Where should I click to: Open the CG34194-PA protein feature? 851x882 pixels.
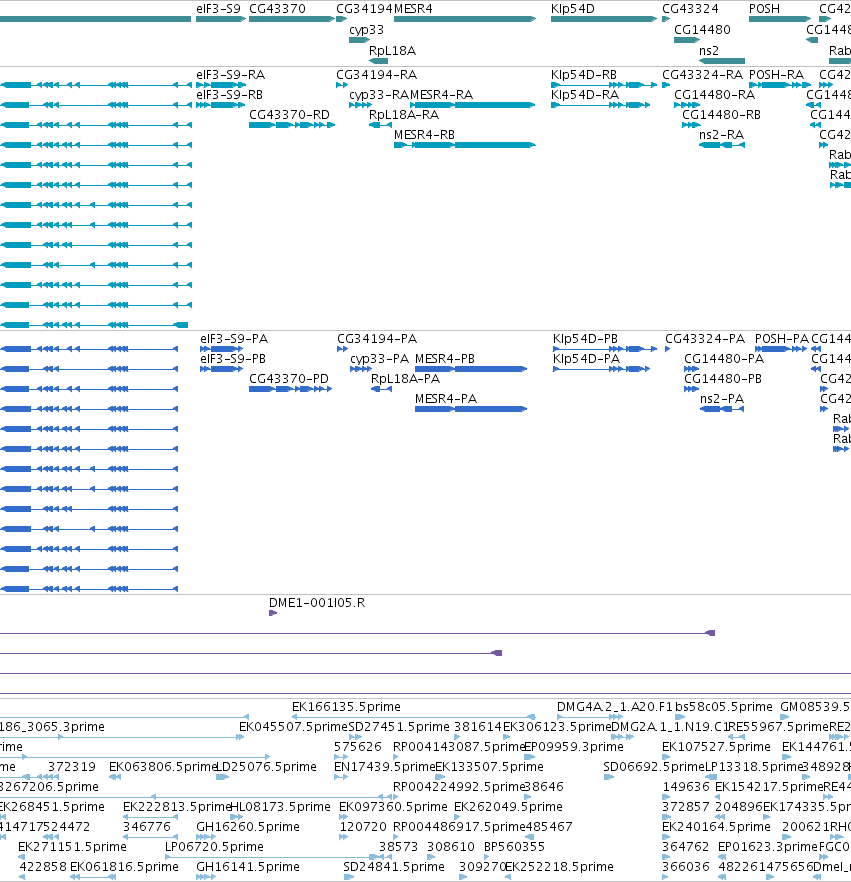coord(343,349)
